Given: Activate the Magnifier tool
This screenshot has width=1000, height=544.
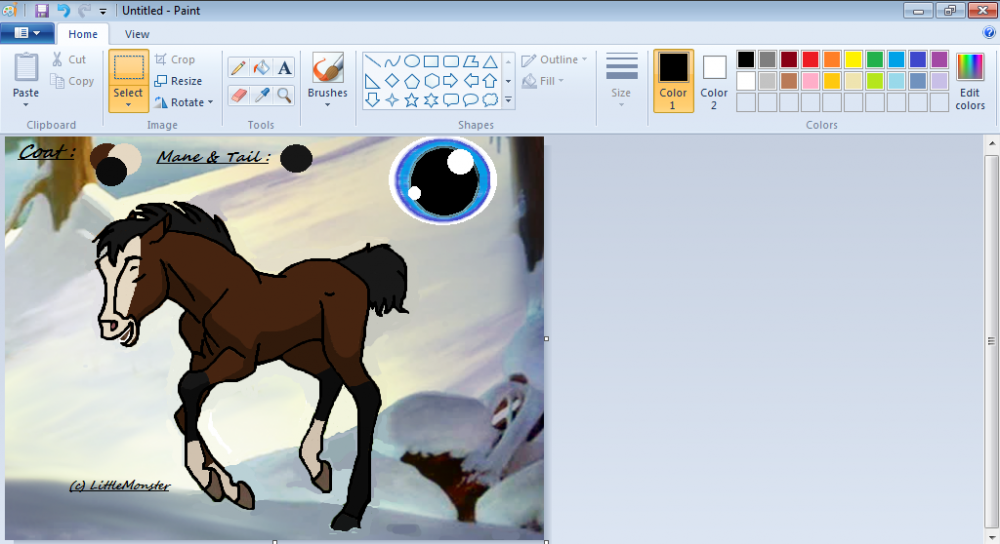Looking at the screenshot, I should coord(284,95).
